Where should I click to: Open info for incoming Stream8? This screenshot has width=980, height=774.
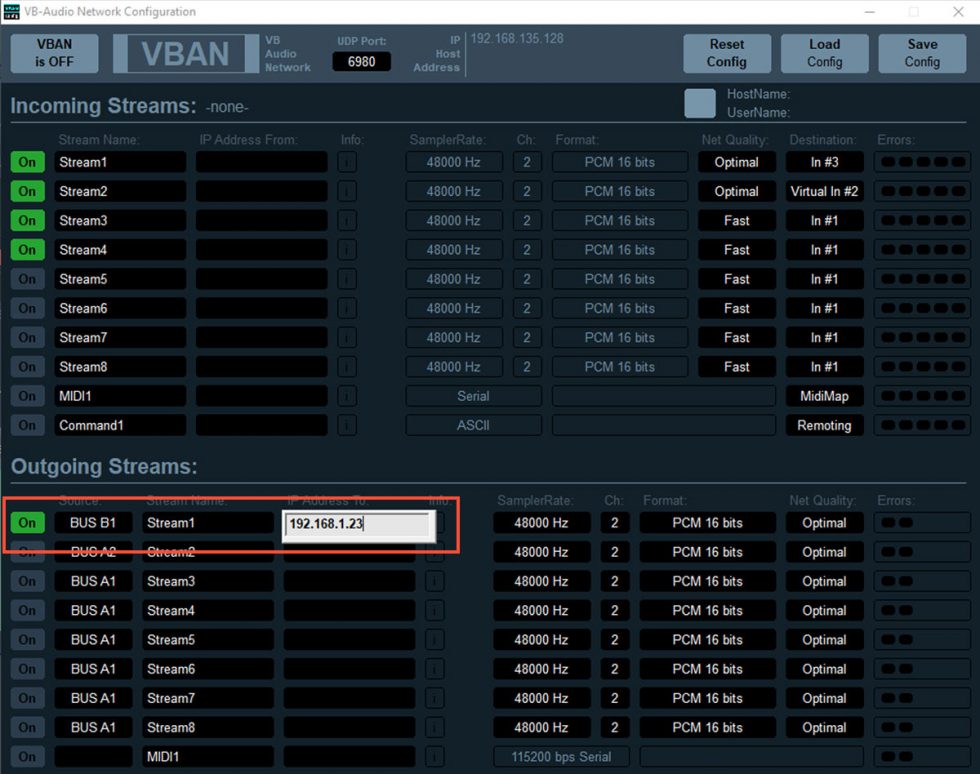point(345,366)
